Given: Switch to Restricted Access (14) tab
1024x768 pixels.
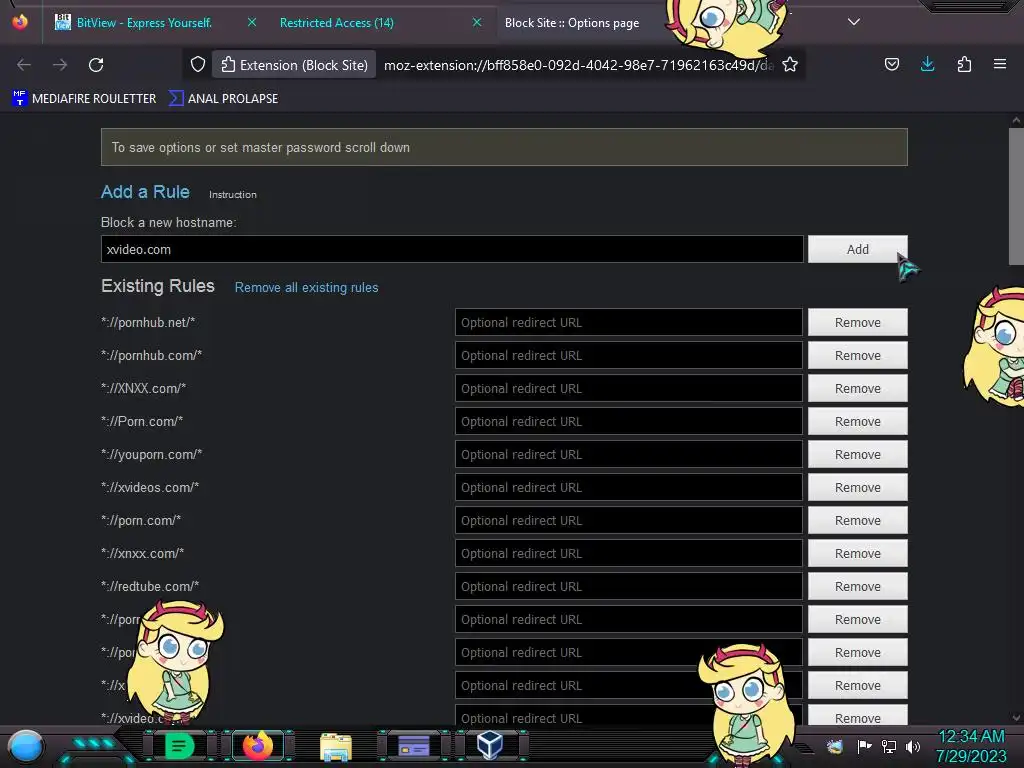Looking at the screenshot, I should coord(336,23).
